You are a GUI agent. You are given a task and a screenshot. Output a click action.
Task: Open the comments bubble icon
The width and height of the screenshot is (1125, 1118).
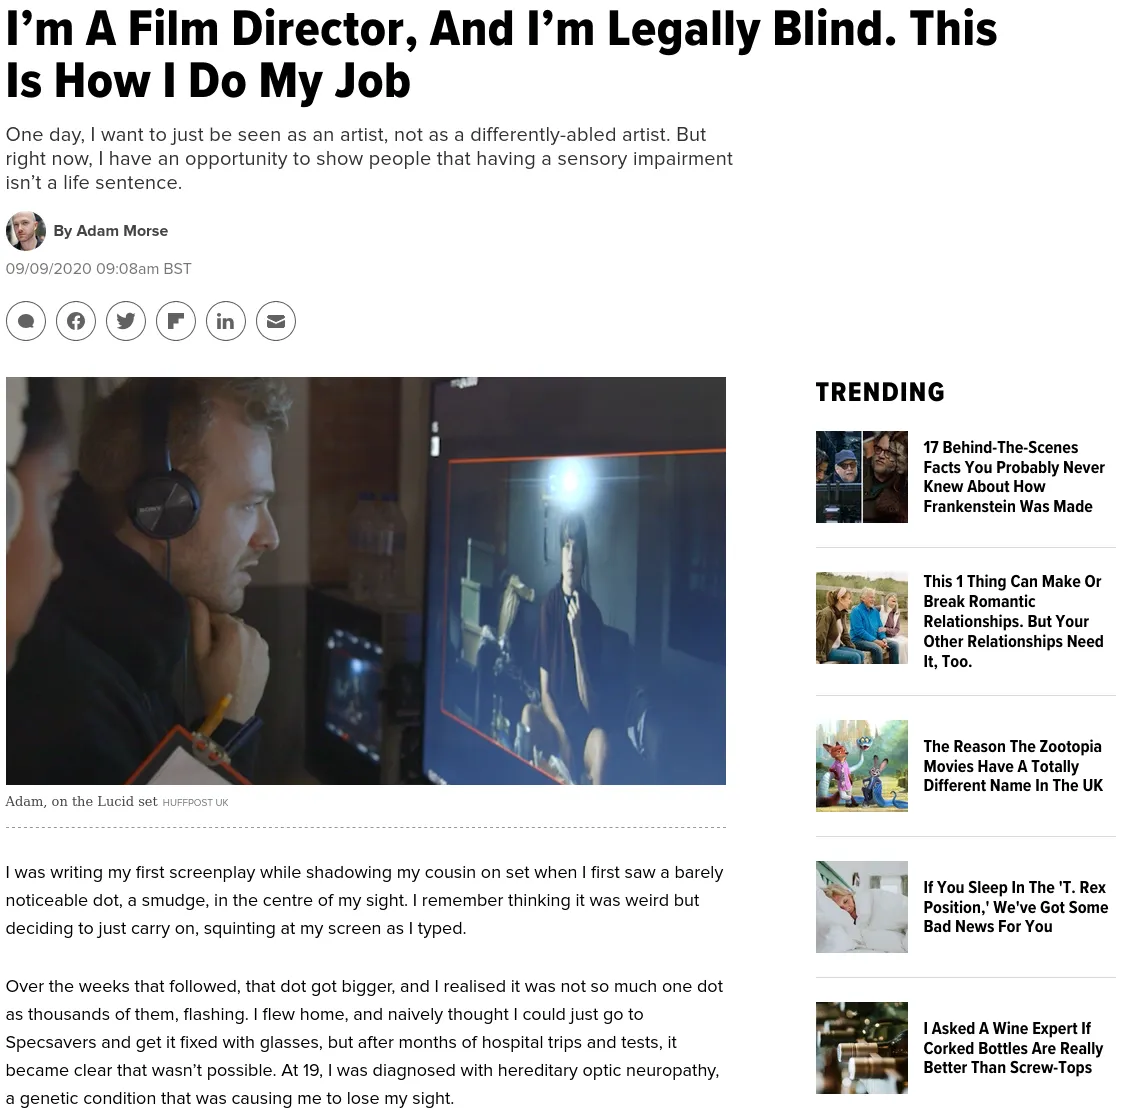[26, 321]
